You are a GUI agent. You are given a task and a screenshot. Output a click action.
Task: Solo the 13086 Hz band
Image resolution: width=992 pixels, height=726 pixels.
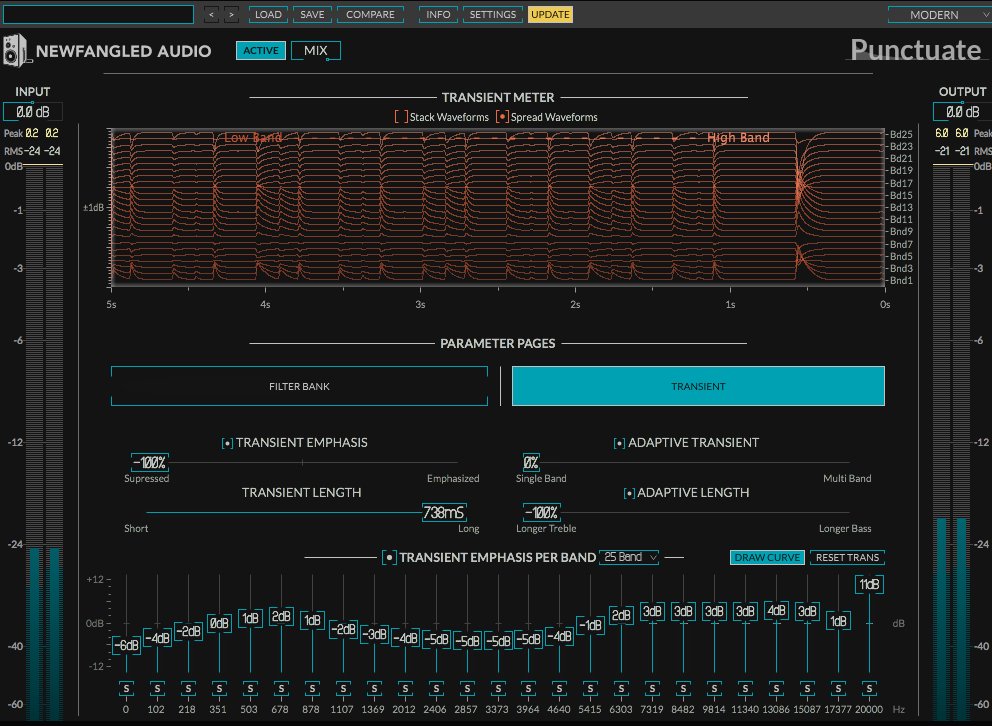tap(777, 688)
